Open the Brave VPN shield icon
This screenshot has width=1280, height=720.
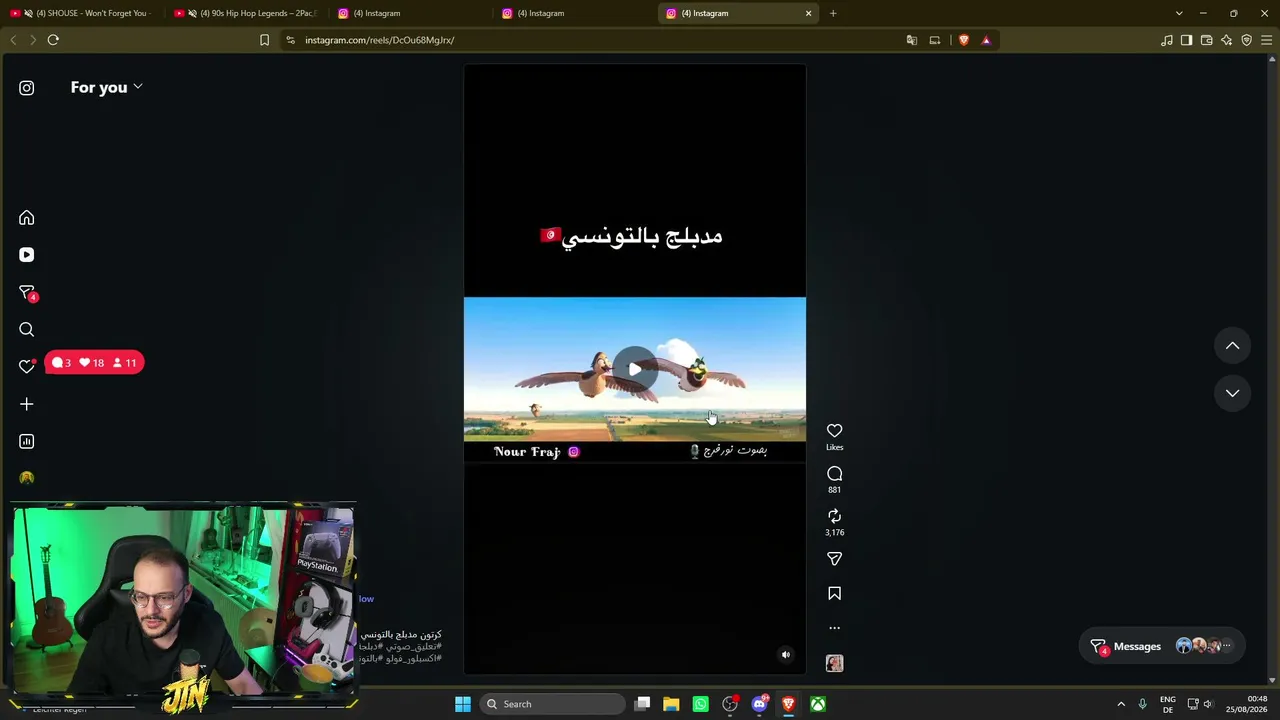pos(1247,40)
